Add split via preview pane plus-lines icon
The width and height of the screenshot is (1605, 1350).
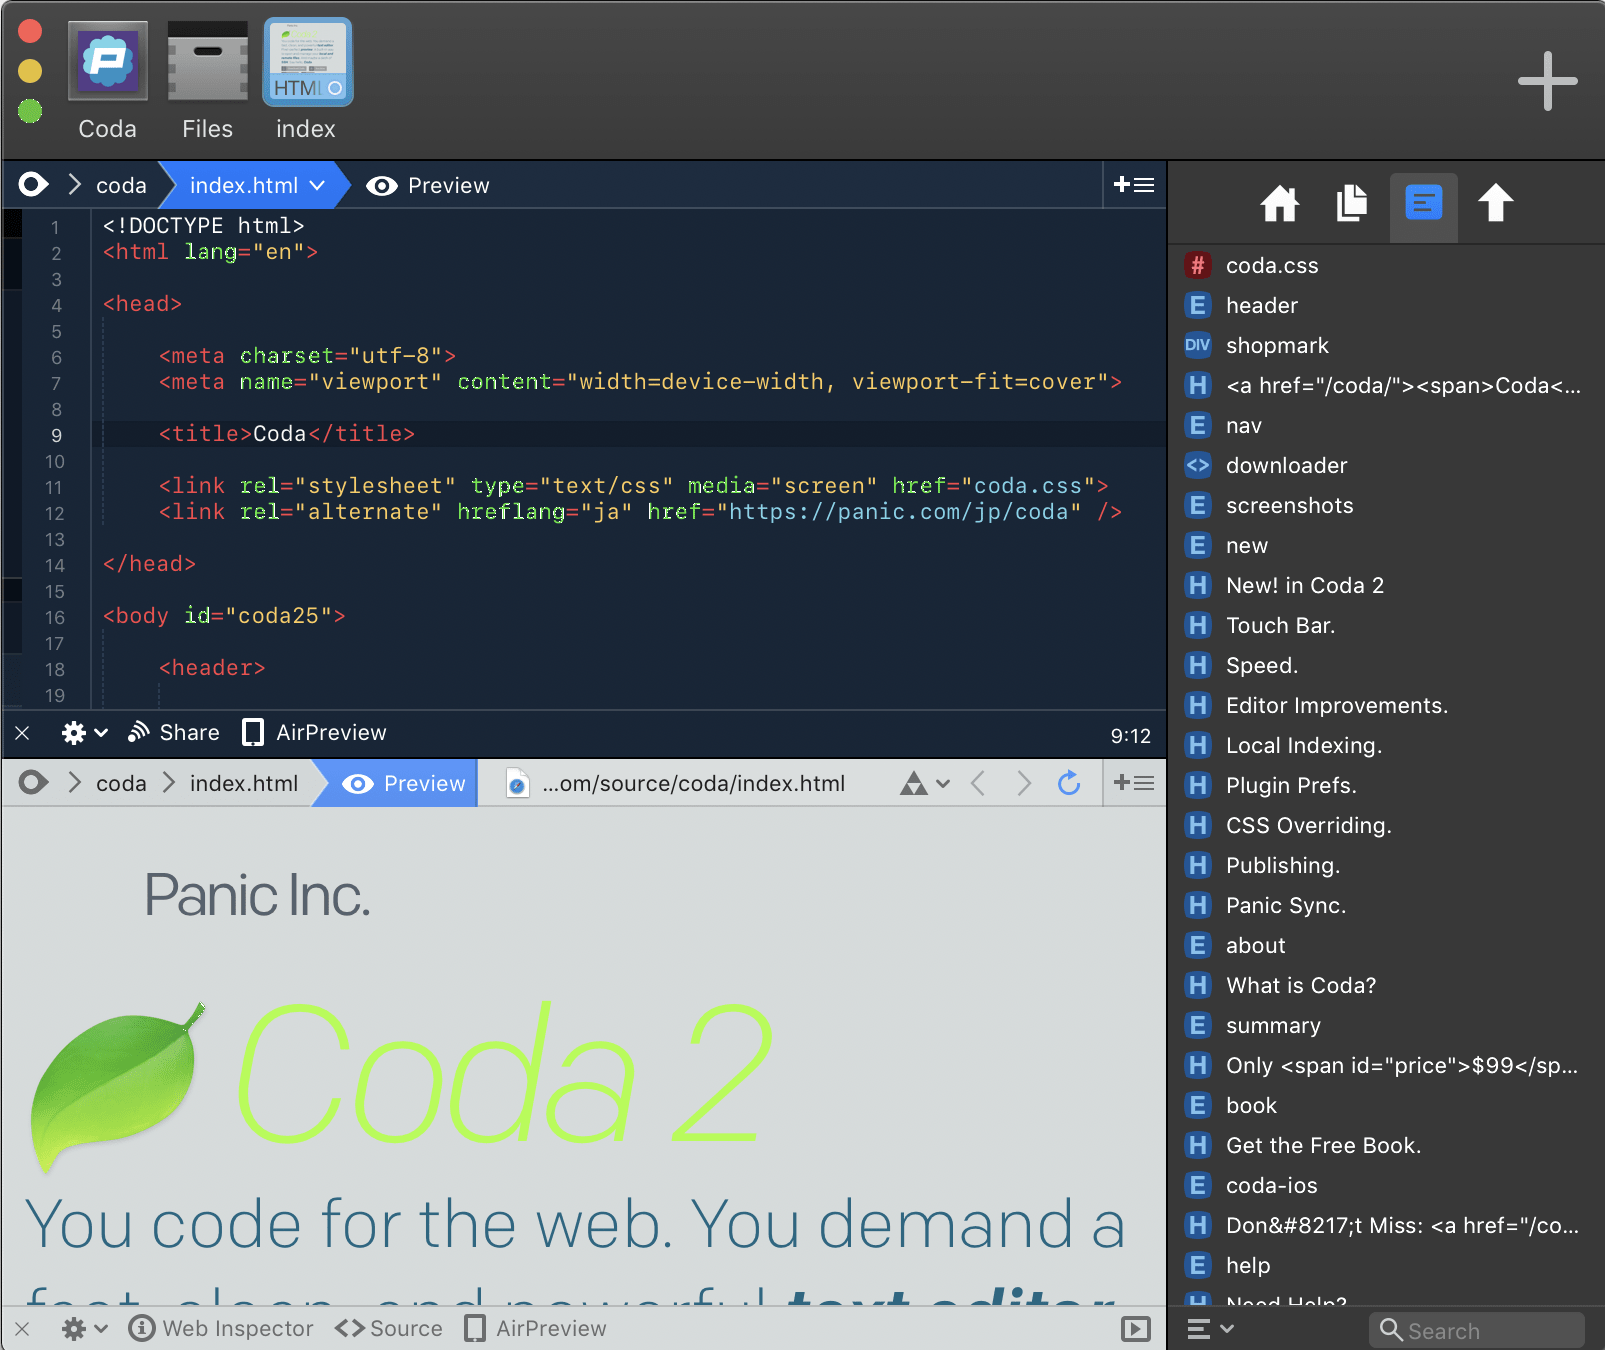[1134, 783]
